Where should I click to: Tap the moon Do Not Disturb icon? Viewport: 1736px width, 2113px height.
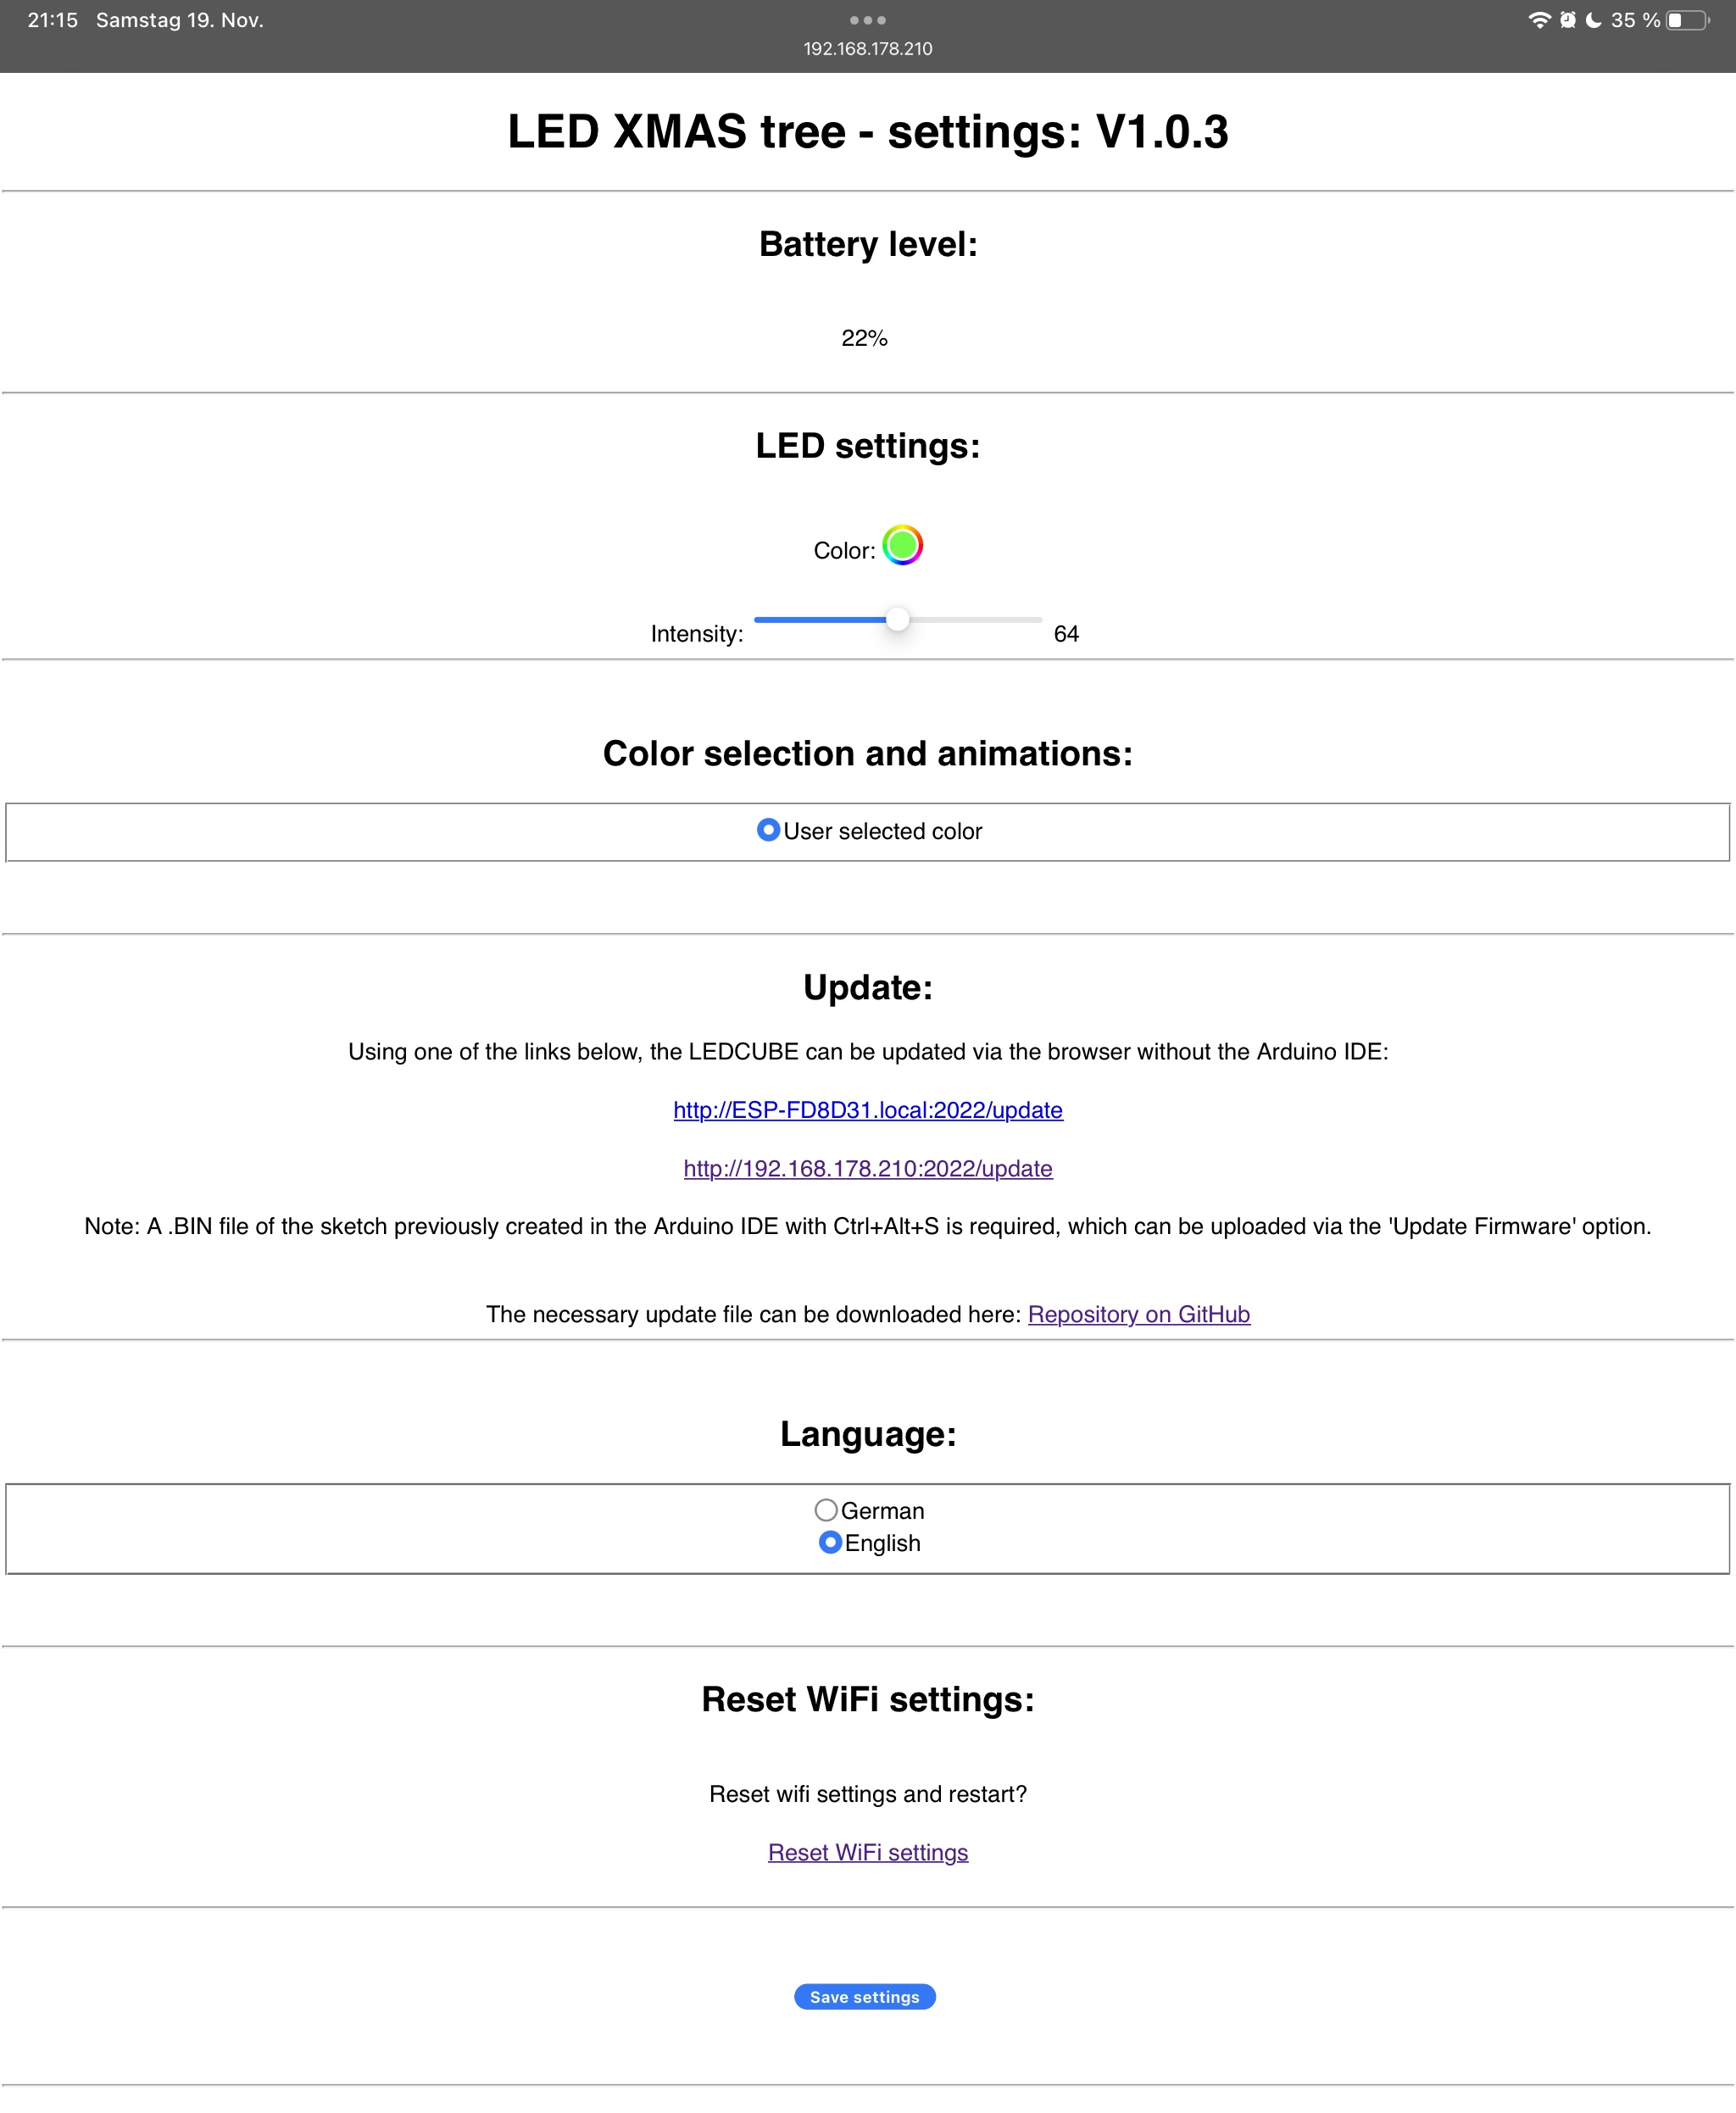1594,20
